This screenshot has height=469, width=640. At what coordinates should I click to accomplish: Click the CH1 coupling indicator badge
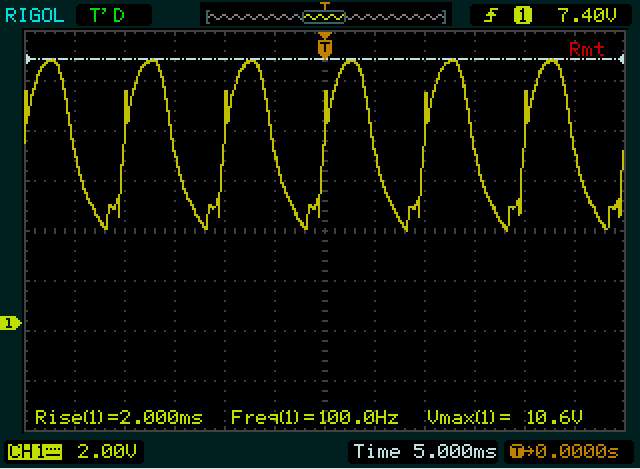35,452
